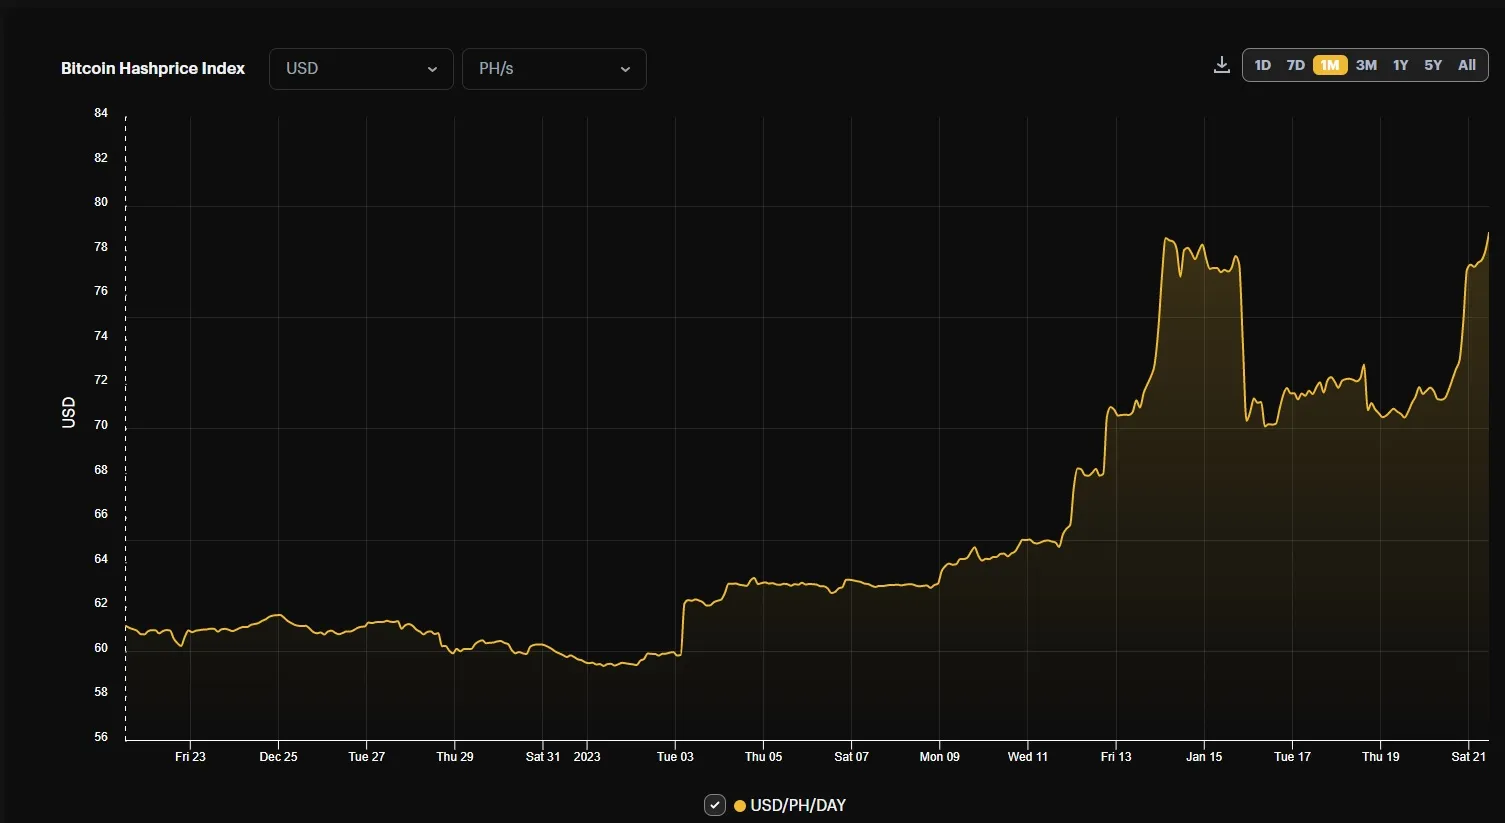This screenshot has width=1505, height=823.
Task: Click the Sat 31 date label
Action: point(543,757)
